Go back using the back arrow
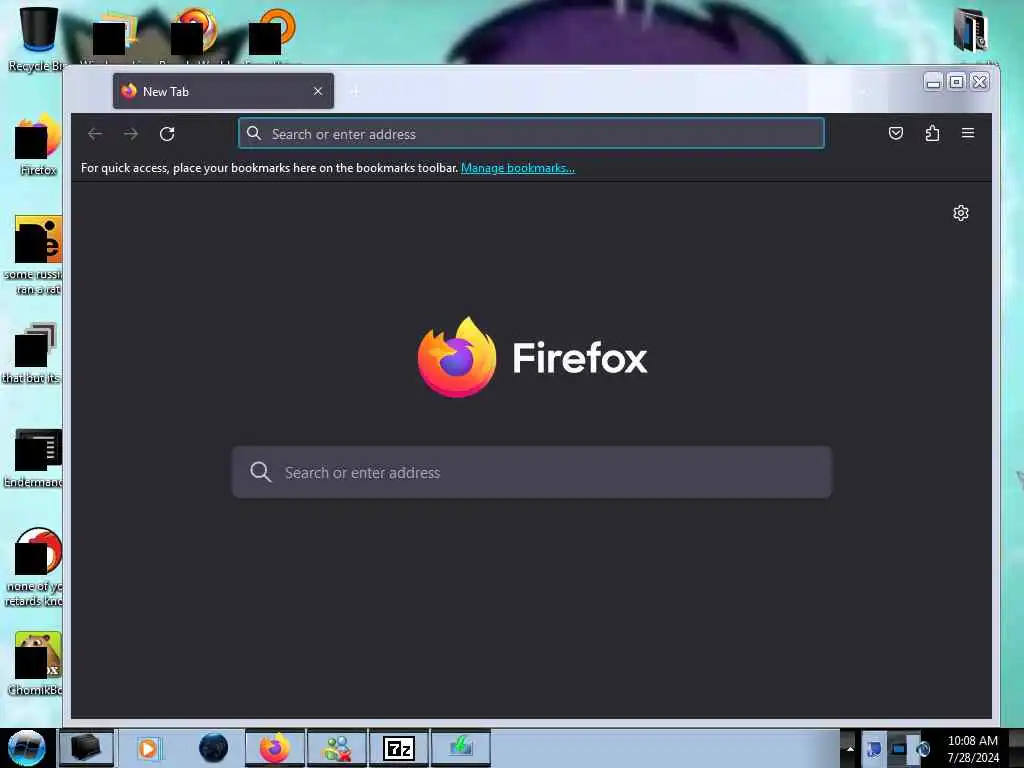Screen dimensions: 1024x768 [x=95, y=134]
